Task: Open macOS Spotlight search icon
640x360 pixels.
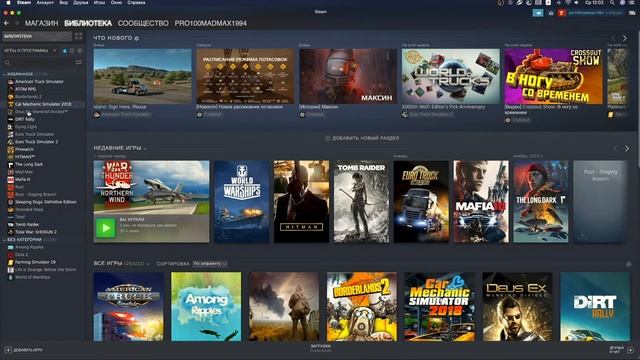Action: tap(612, 3)
